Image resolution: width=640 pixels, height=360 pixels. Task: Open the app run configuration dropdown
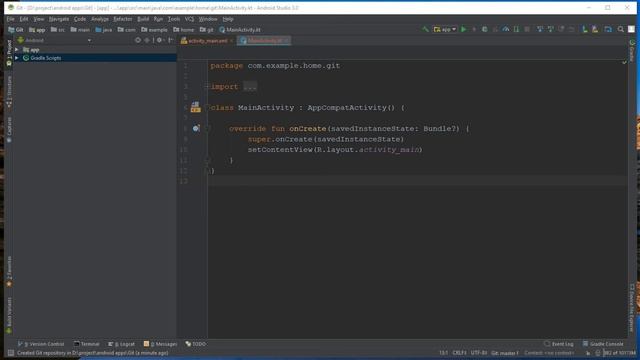[445, 29]
